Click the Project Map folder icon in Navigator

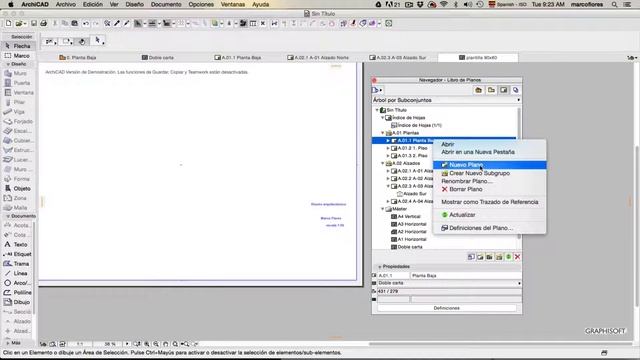pos(478,90)
